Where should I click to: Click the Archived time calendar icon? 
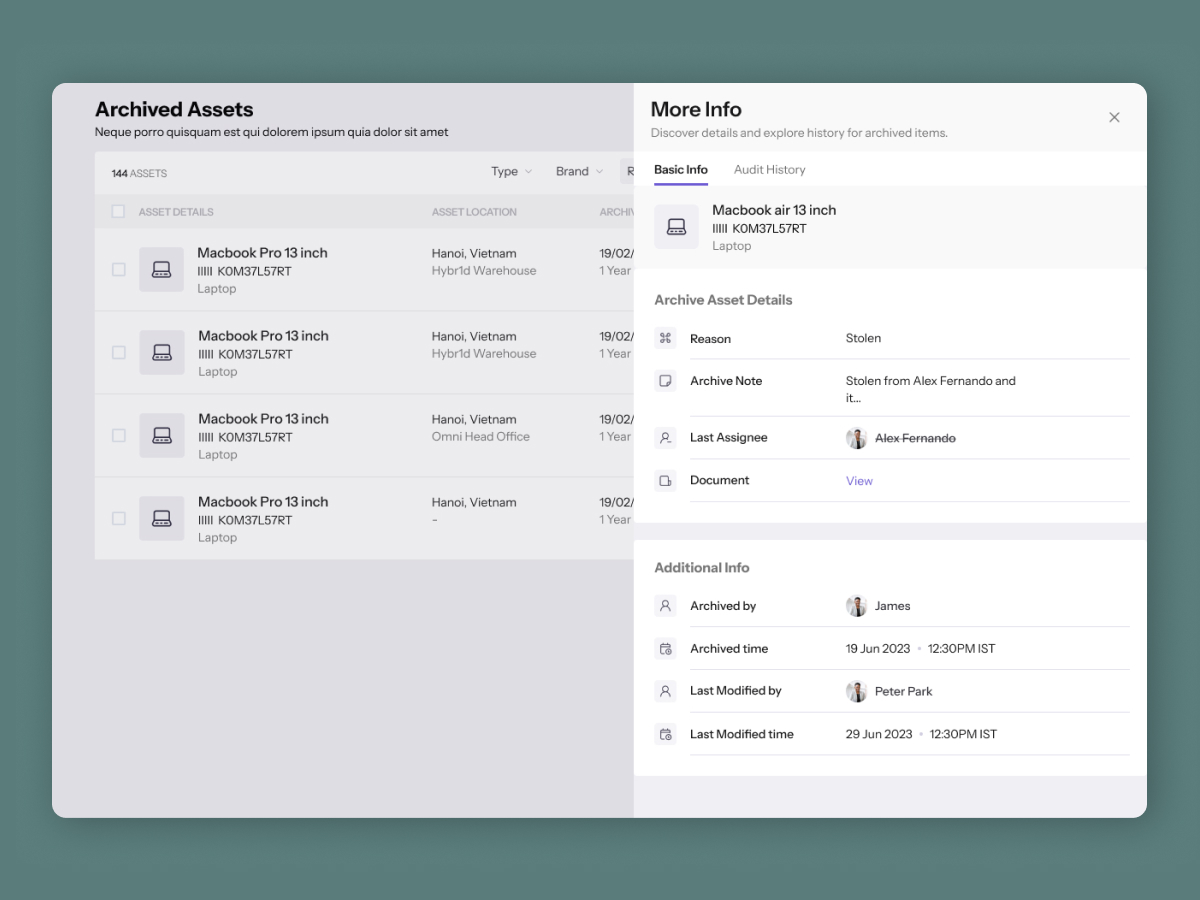click(665, 649)
